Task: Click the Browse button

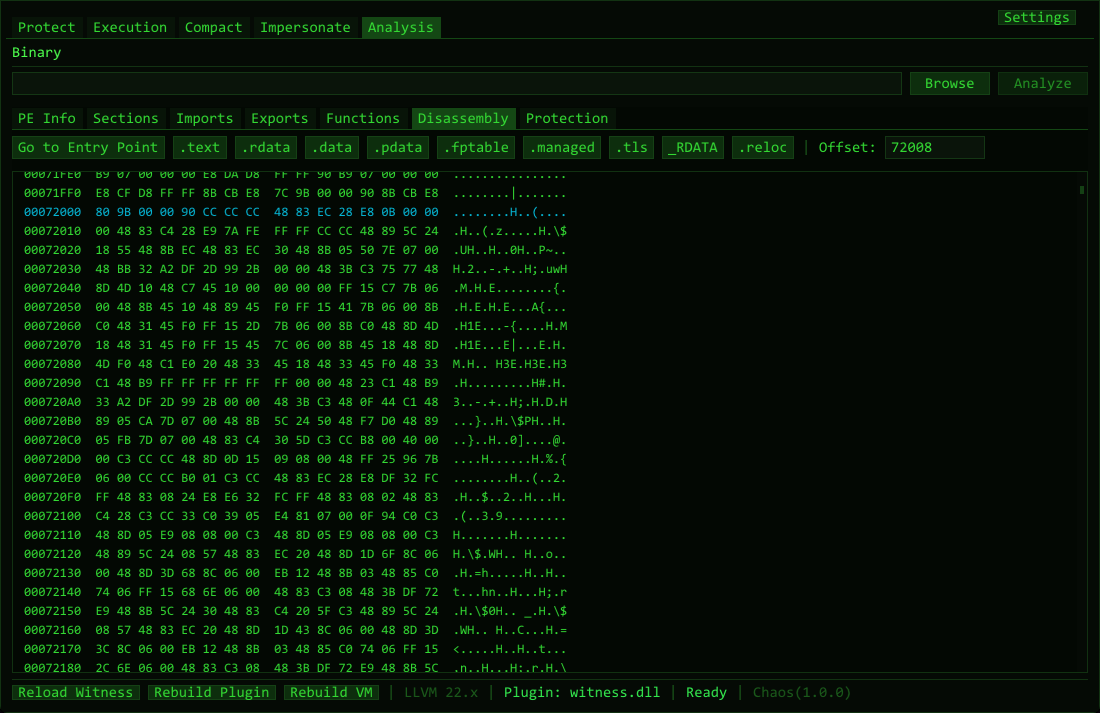Action: tap(949, 84)
